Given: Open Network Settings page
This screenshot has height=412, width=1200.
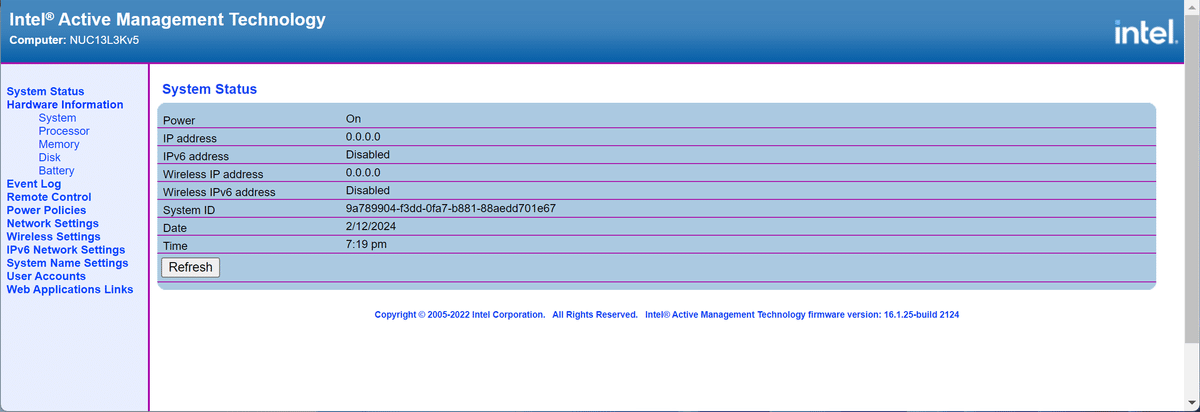Looking at the screenshot, I should click(53, 223).
